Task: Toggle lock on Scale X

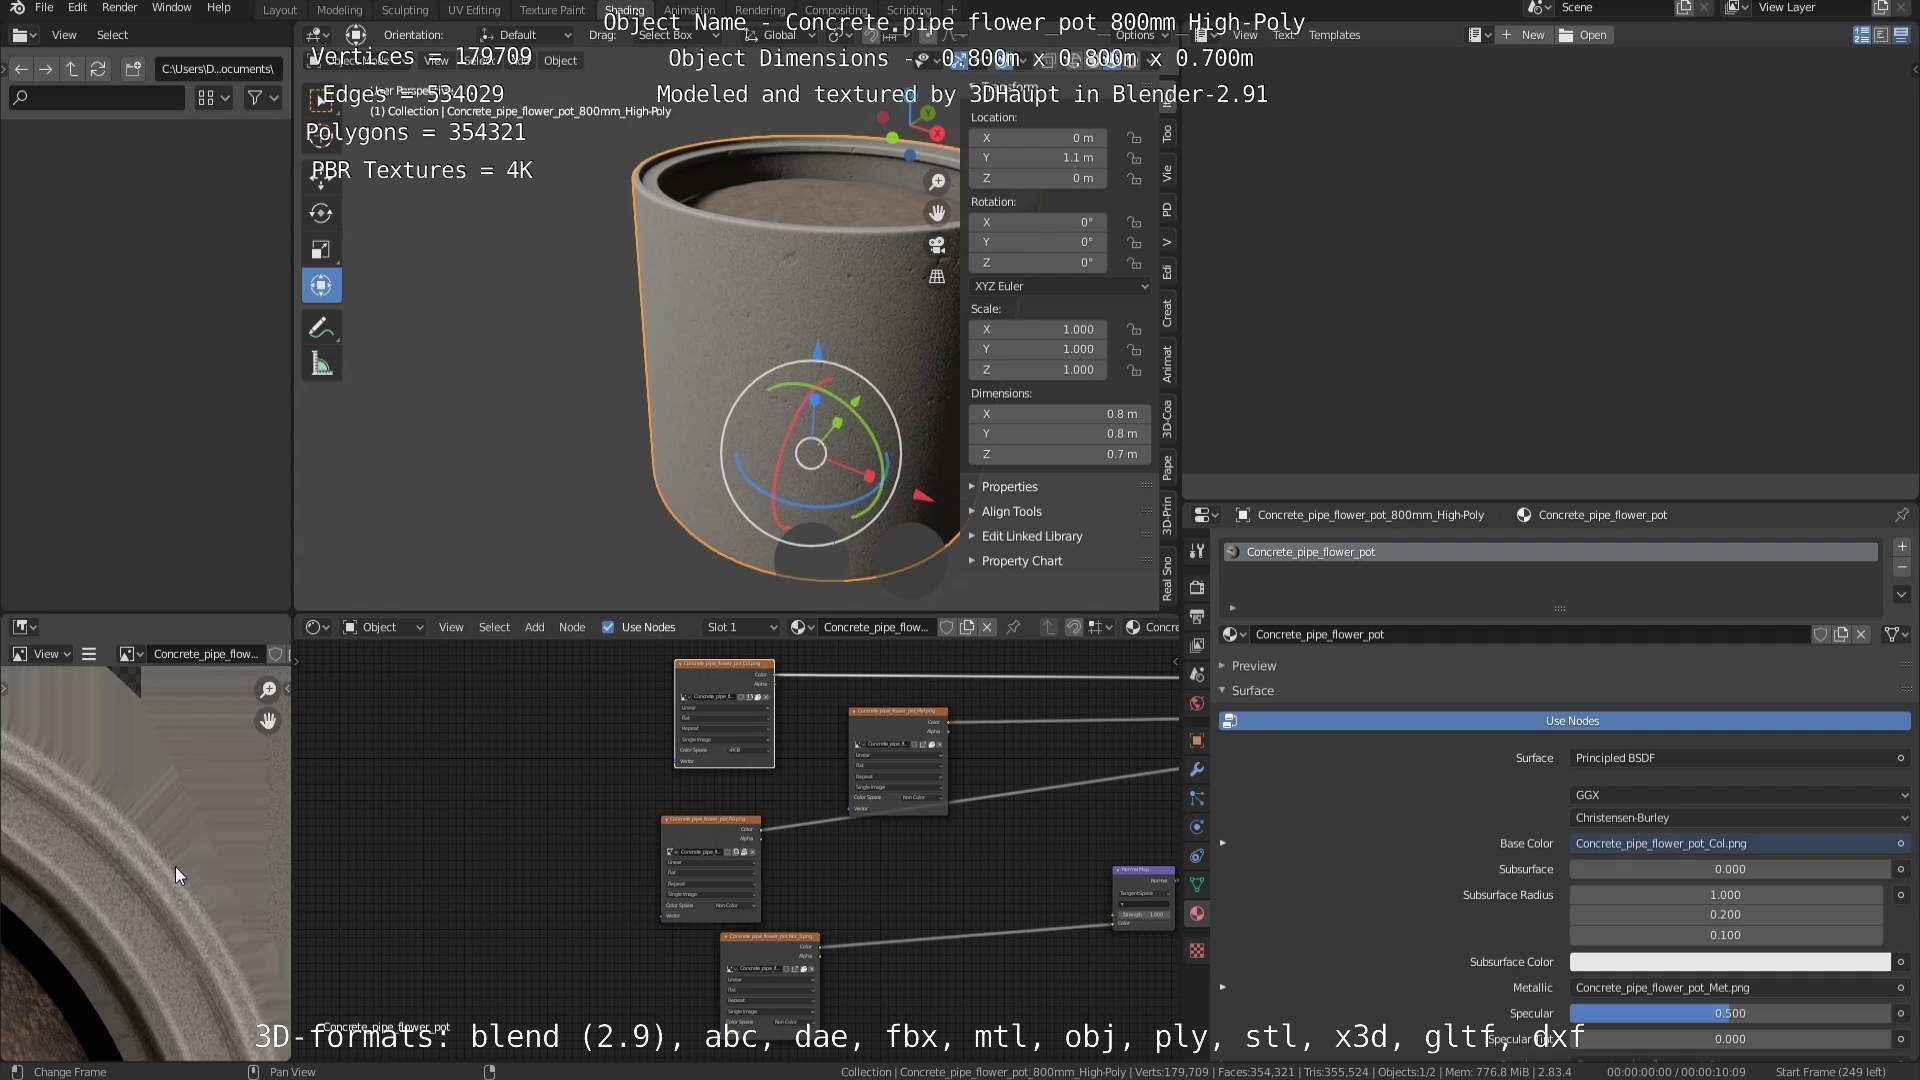Action: (1134, 330)
